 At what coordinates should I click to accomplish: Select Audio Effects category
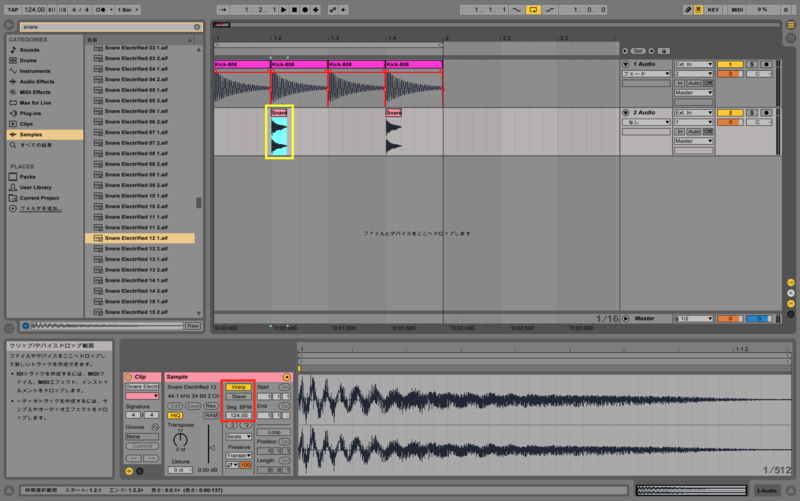(37, 82)
